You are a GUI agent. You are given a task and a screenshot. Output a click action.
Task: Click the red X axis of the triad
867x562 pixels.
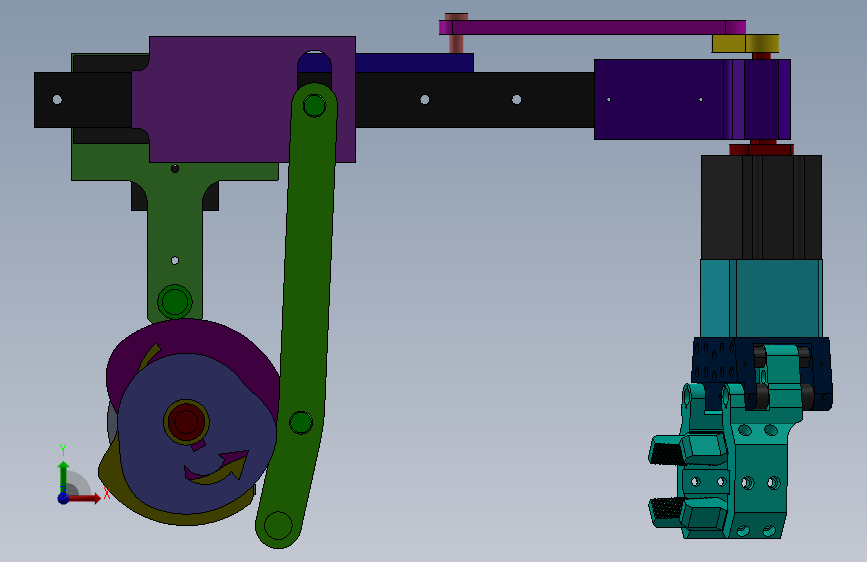pyautogui.click(x=84, y=498)
